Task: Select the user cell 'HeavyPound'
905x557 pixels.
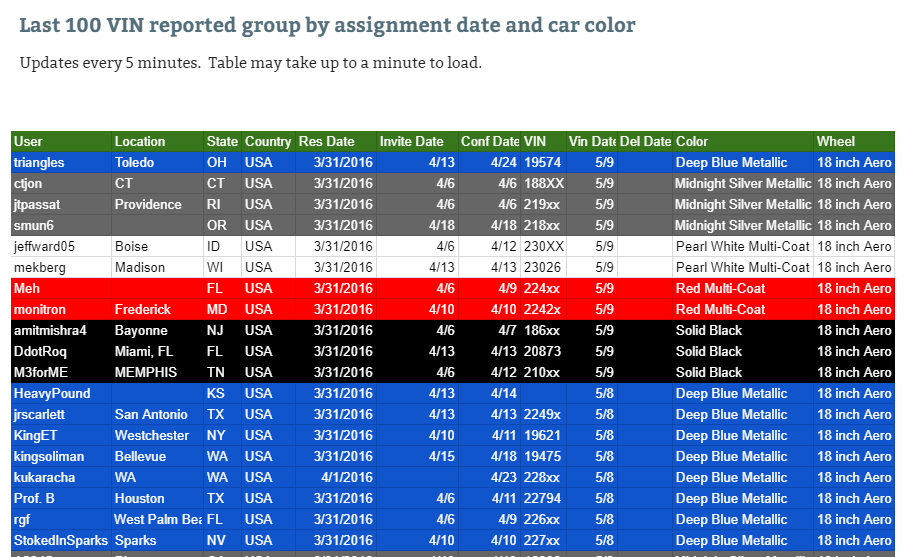Action: click(61, 393)
